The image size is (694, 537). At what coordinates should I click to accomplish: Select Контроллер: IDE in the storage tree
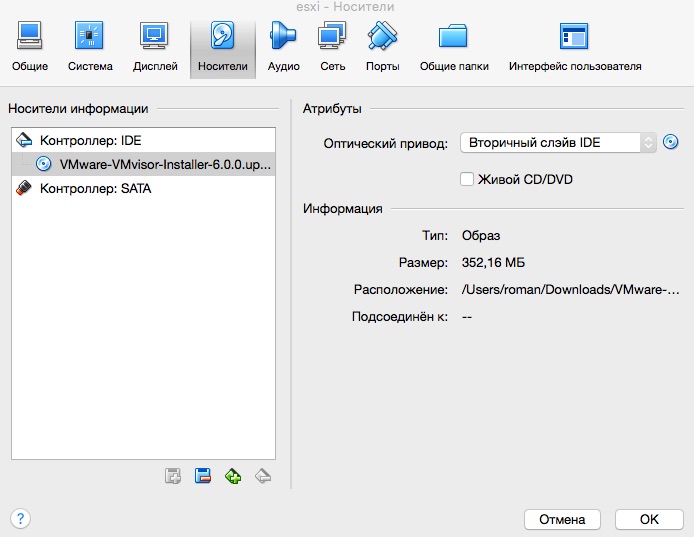[x=90, y=140]
